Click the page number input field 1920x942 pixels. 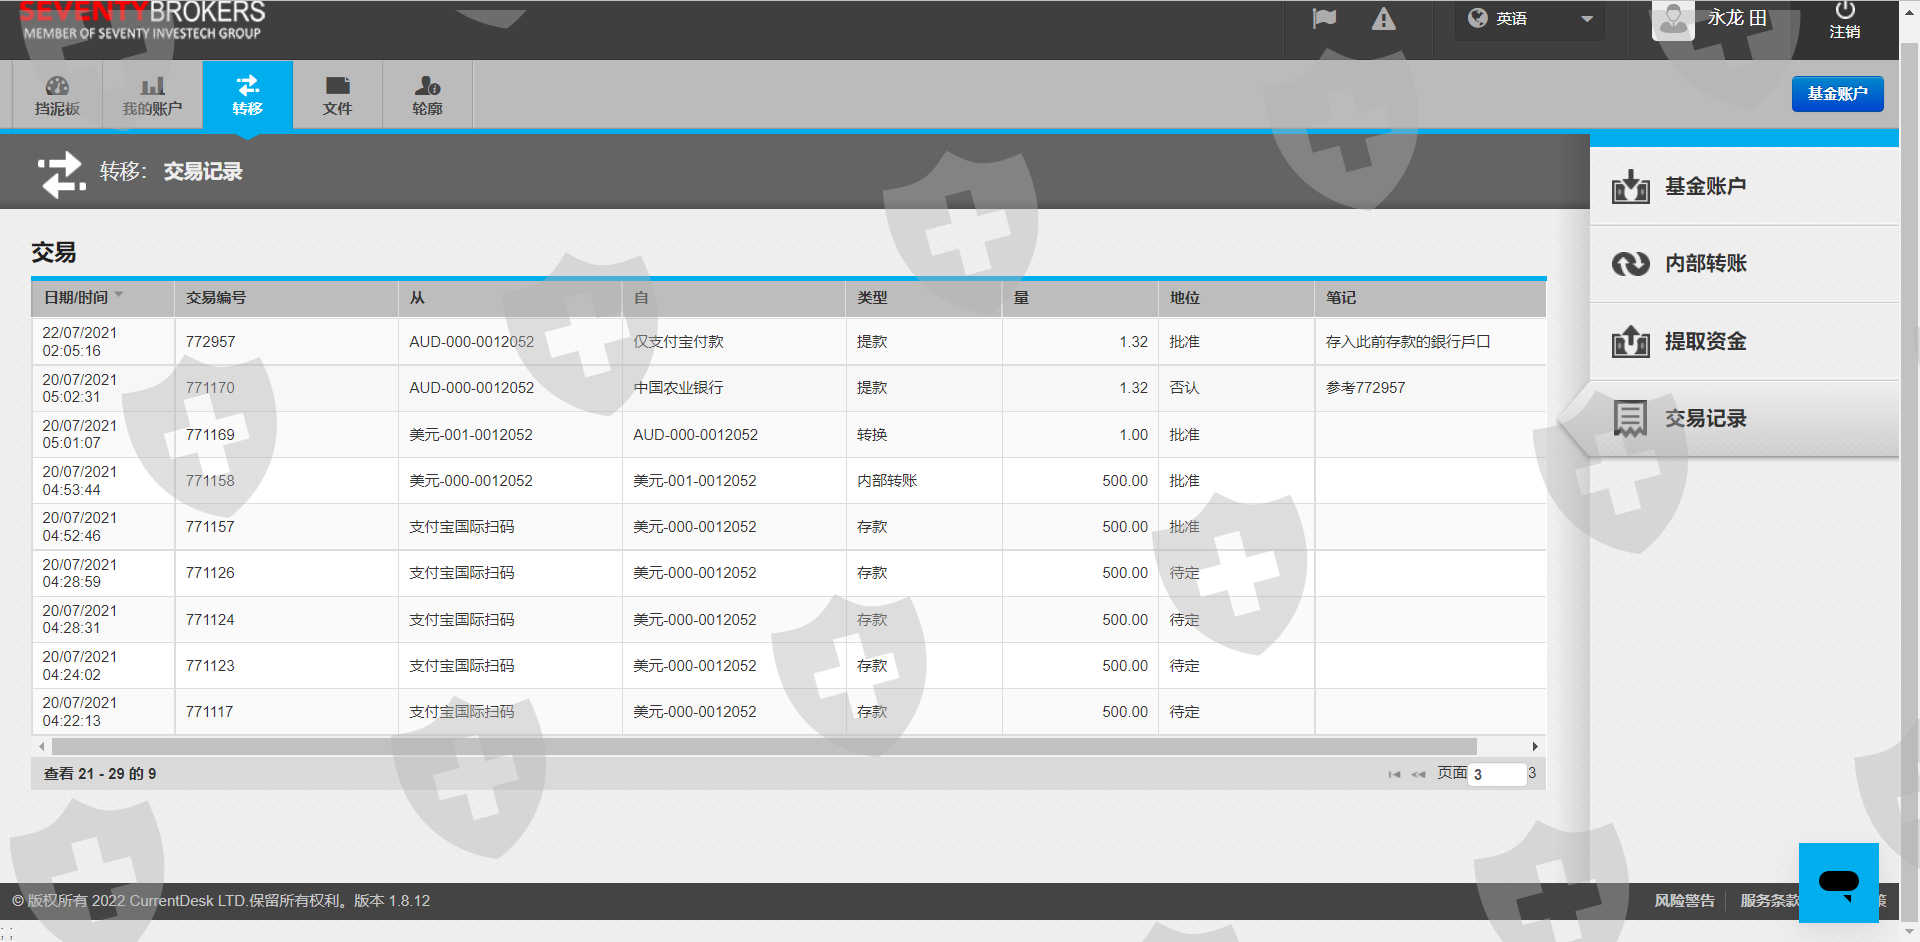1497,774
